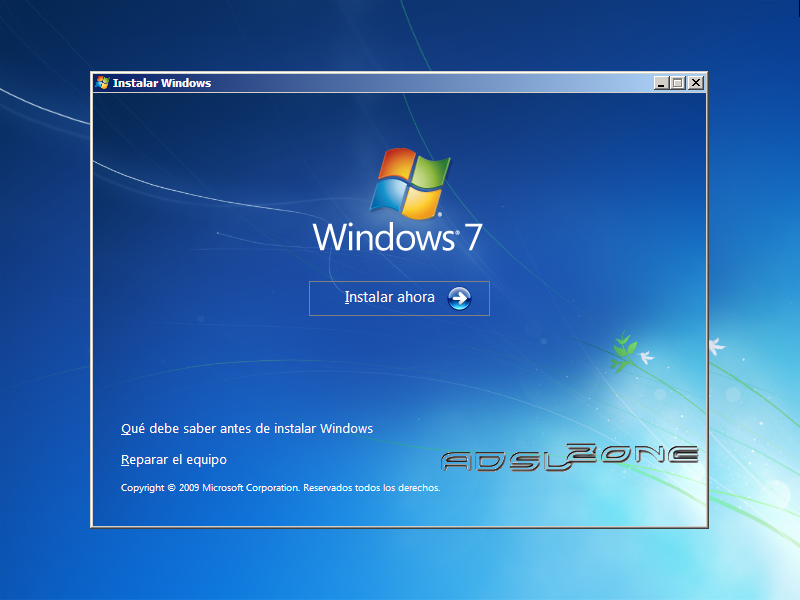Click the ADSLZone watermark logo
The width and height of the screenshot is (800, 600).
pos(569,457)
